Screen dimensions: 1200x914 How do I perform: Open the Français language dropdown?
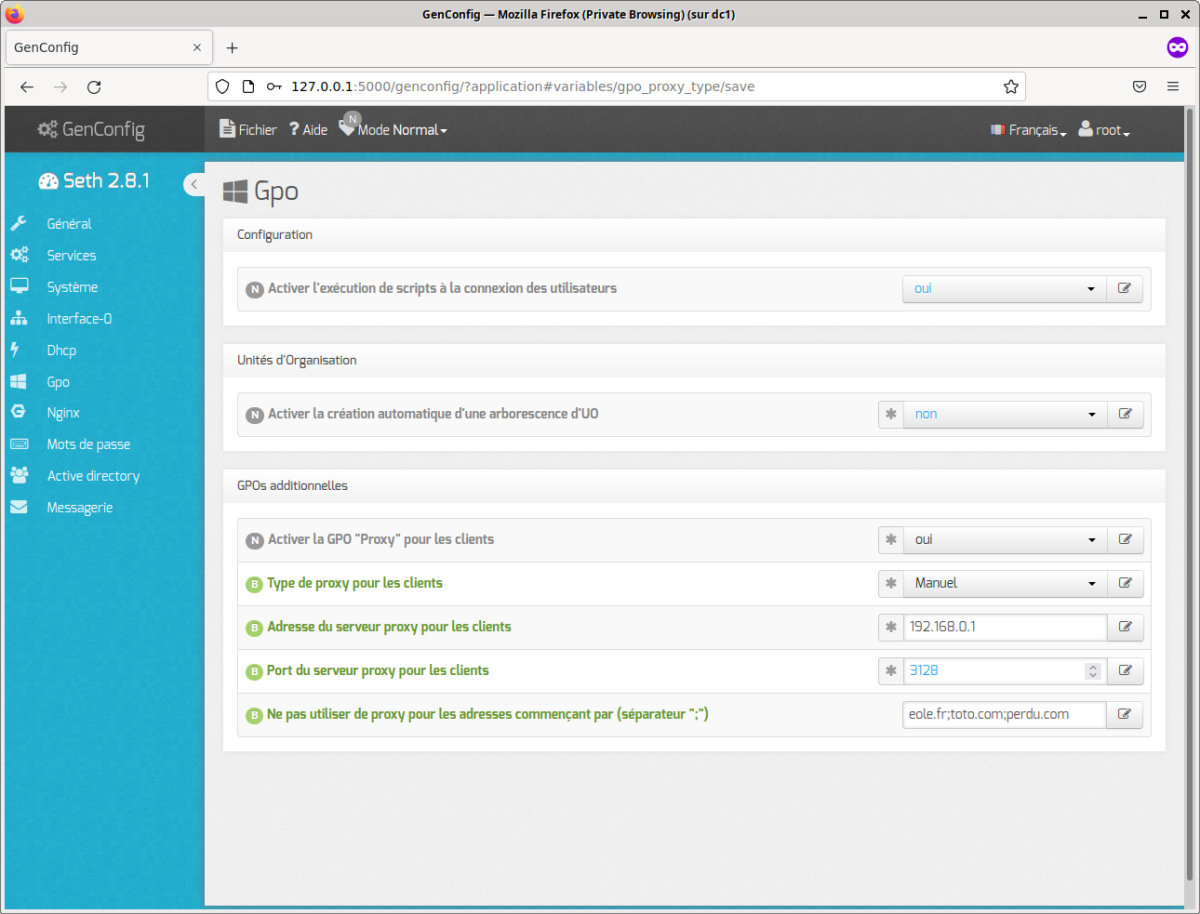point(1028,130)
